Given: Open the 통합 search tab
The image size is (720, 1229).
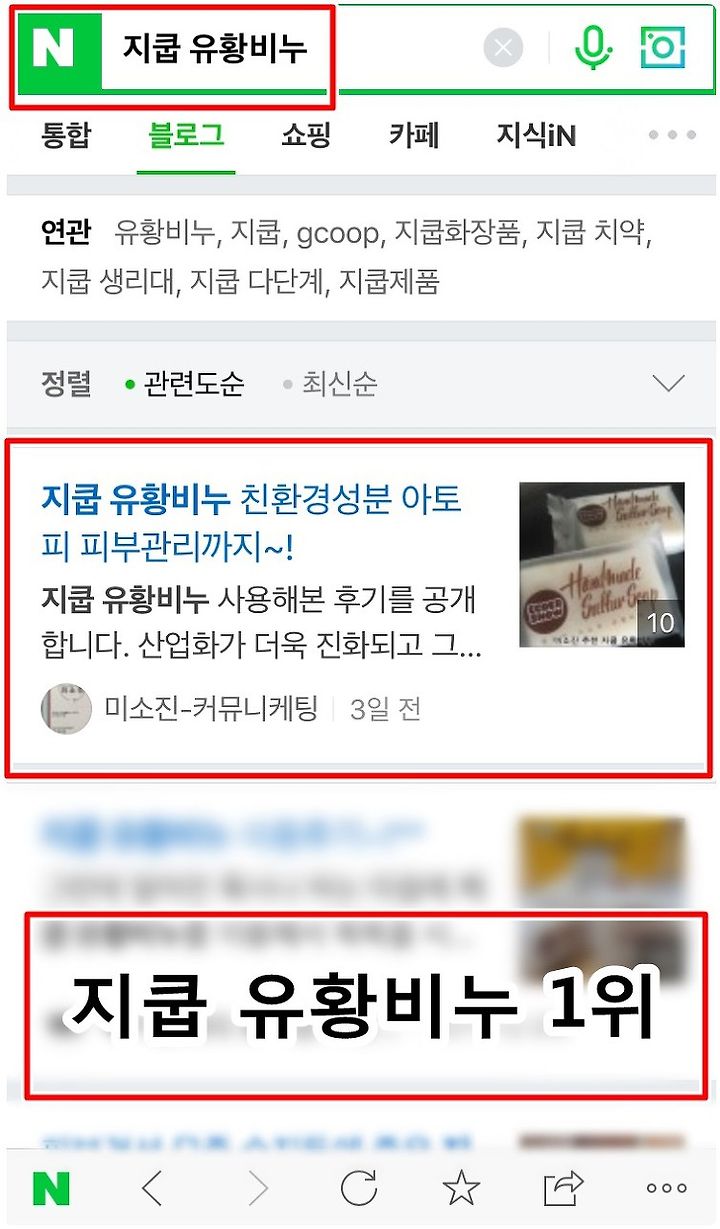Looking at the screenshot, I should pos(66,135).
